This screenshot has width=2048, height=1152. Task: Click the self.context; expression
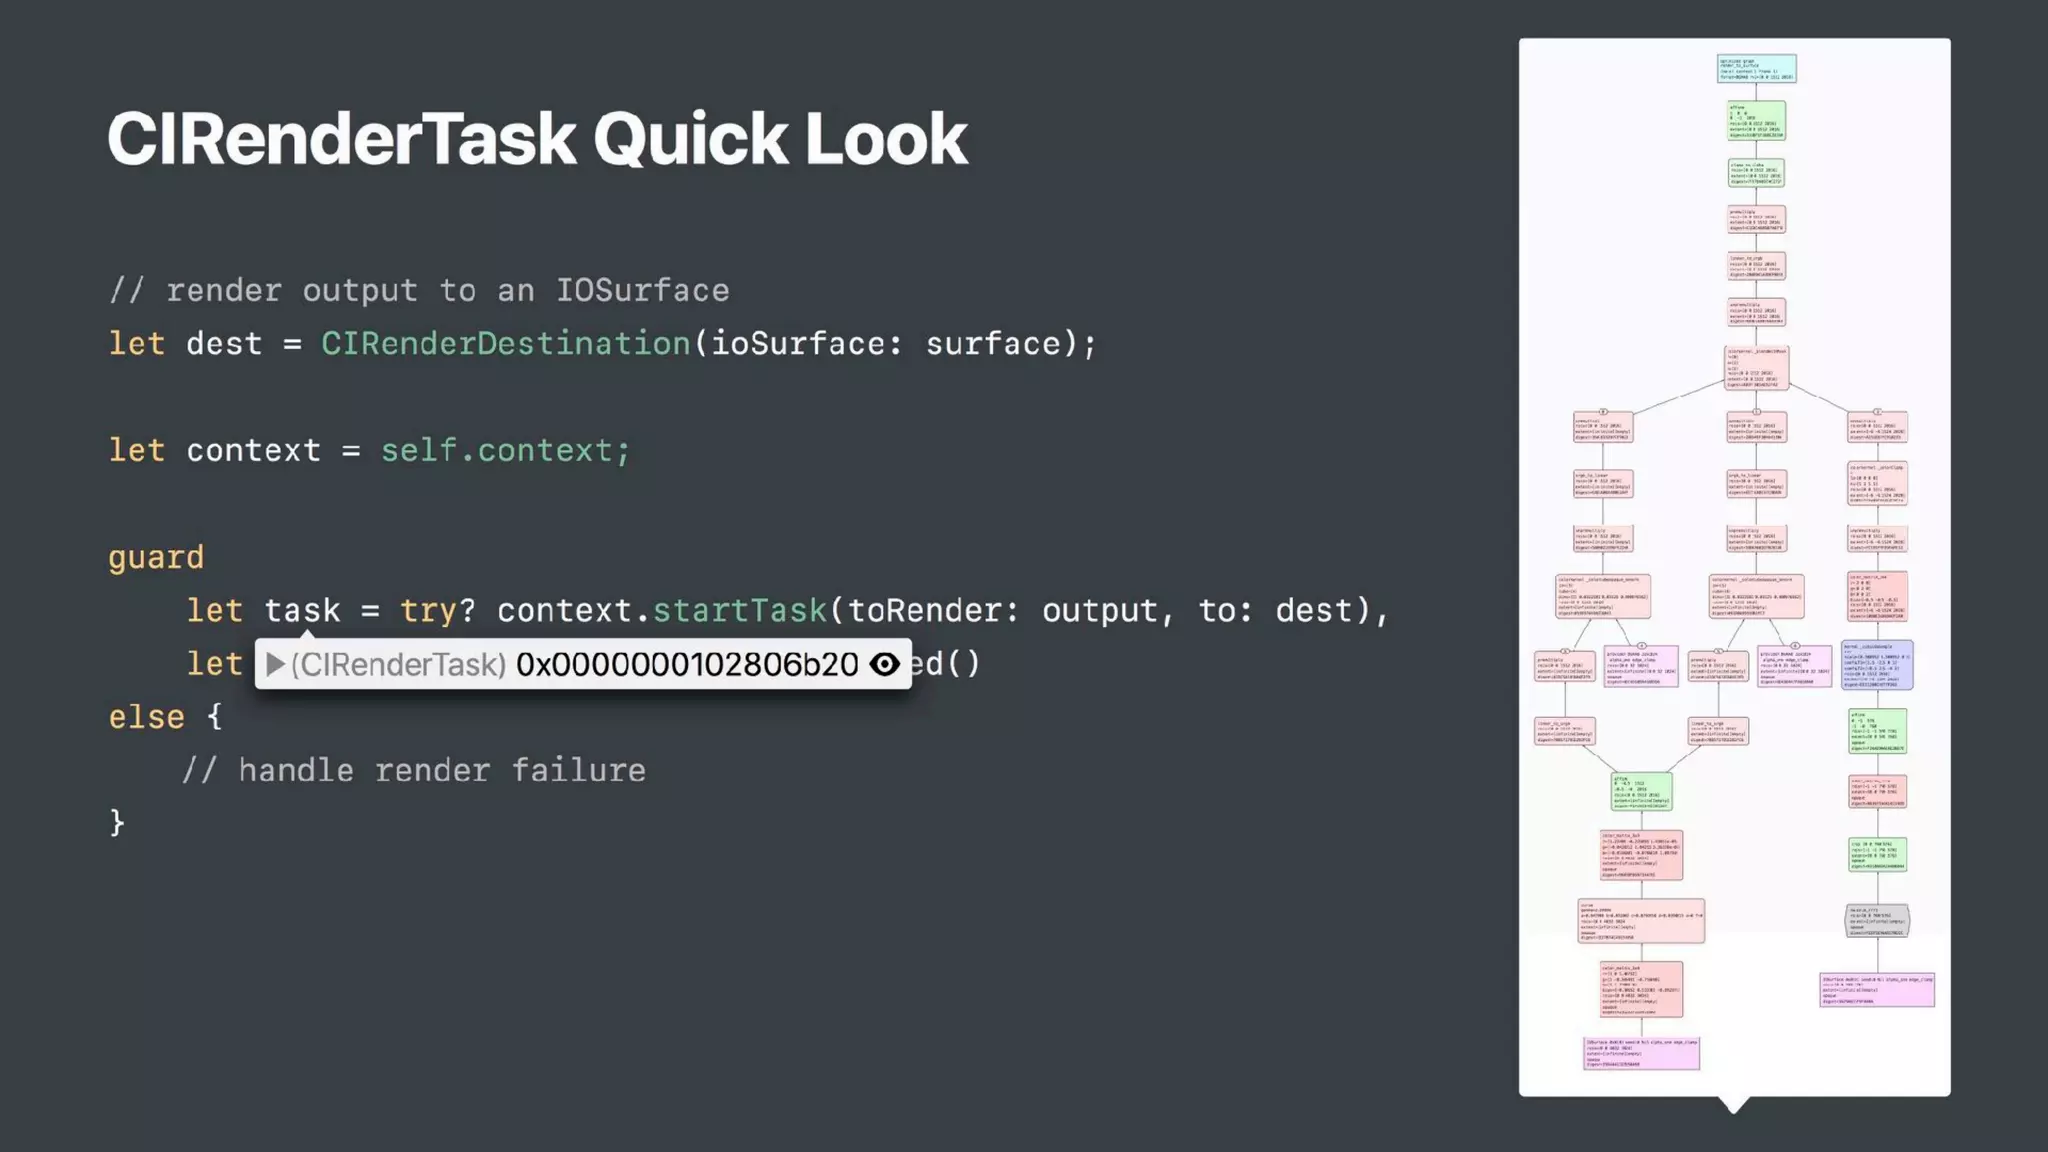pyautogui.click(x=505, y=450)
